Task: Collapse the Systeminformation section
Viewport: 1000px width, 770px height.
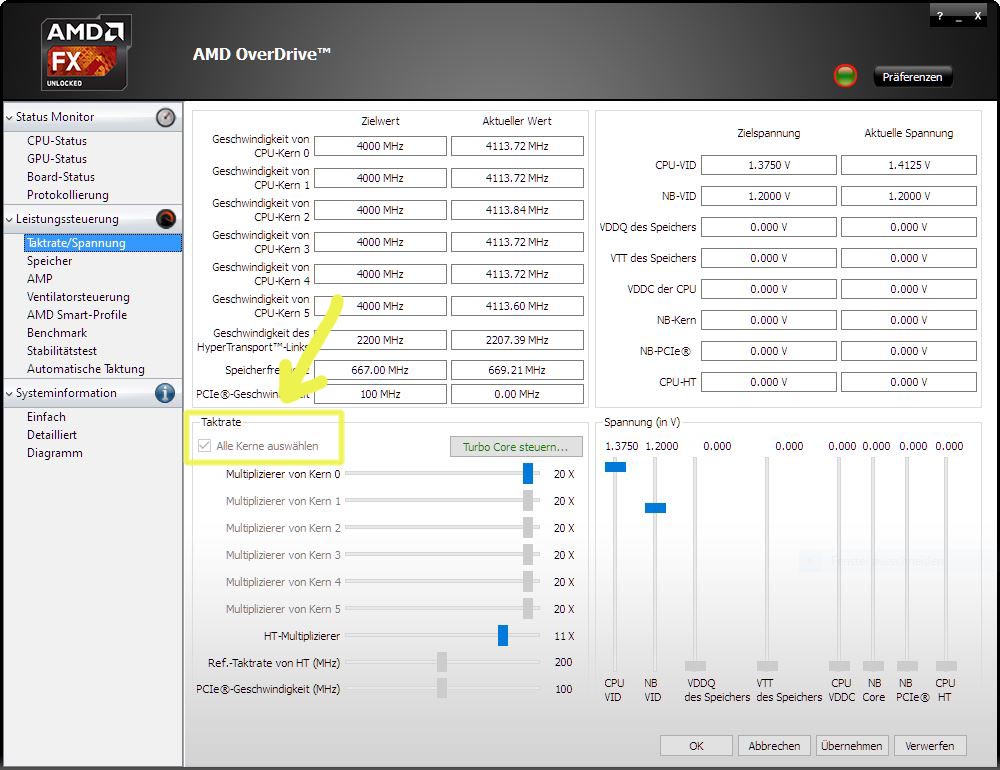Action: (9, 394)
